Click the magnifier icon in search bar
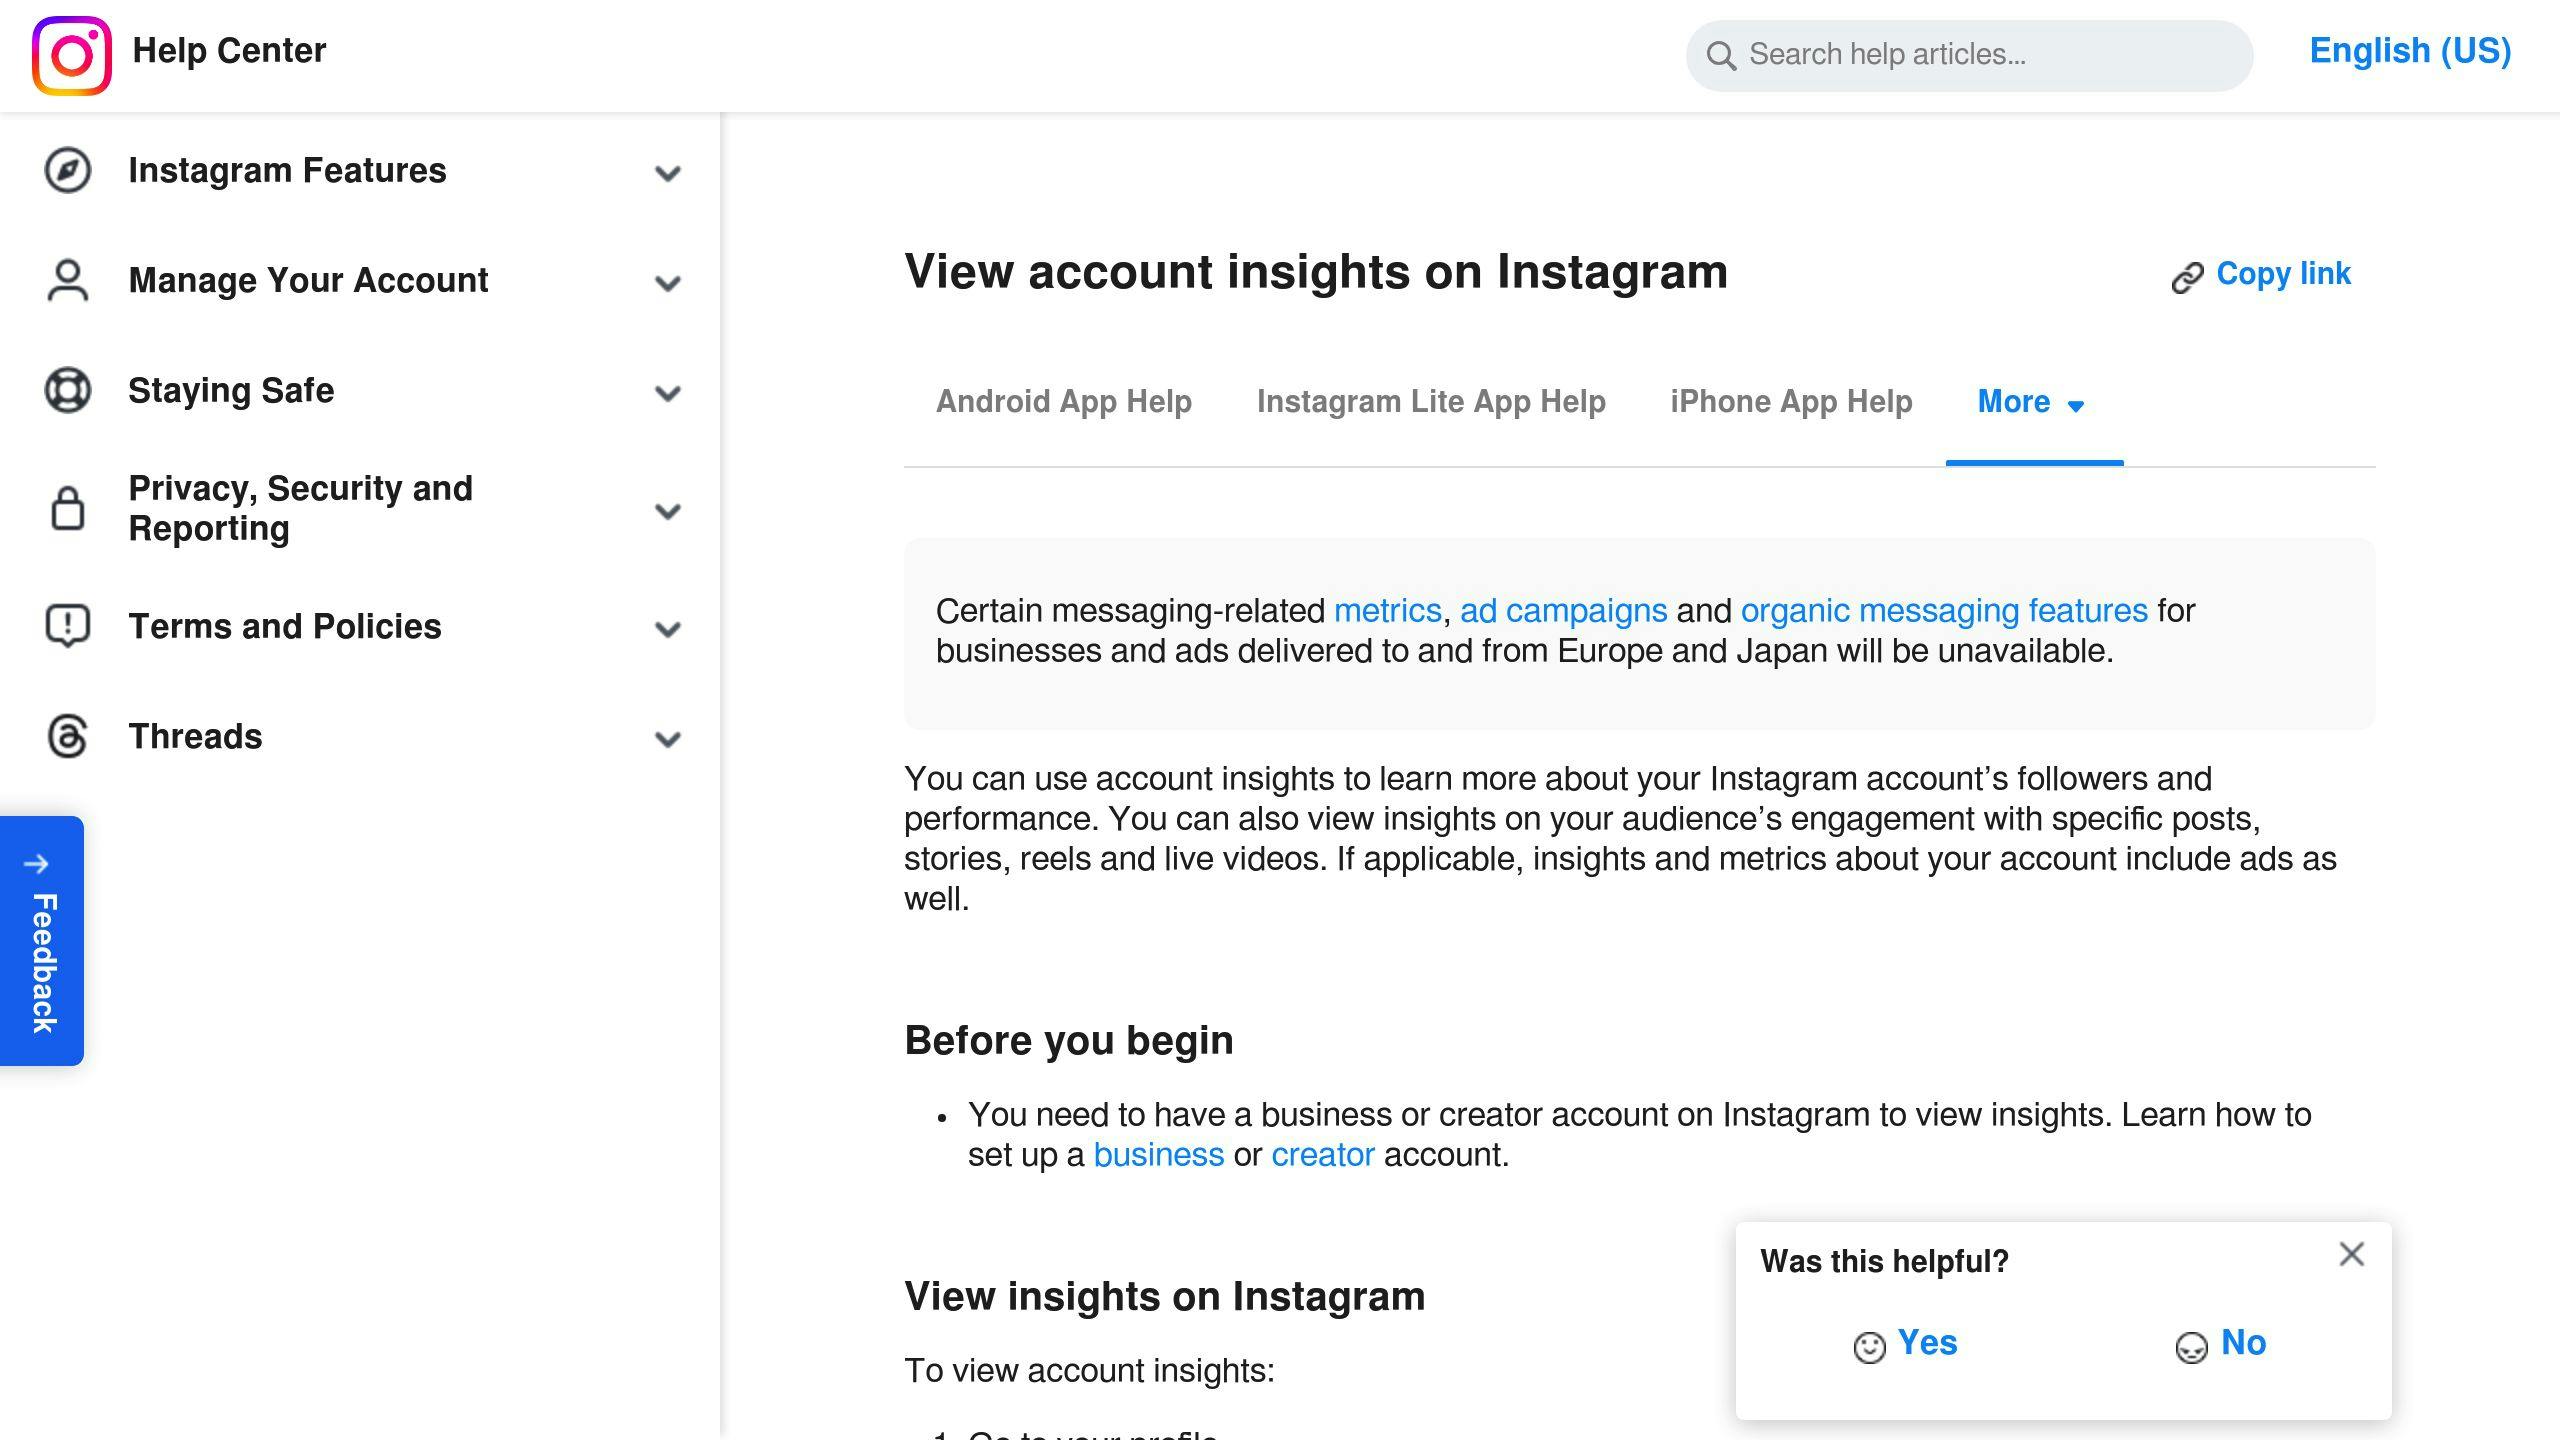This screenshot has height=1440, width=2560. coord(1720,55)
